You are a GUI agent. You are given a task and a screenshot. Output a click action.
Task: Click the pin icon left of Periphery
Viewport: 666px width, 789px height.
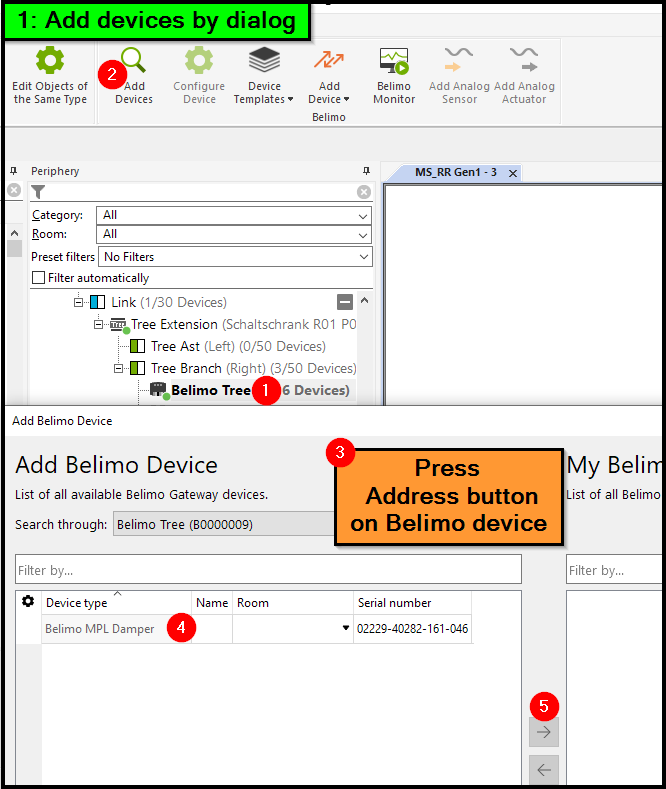(14, 171)
